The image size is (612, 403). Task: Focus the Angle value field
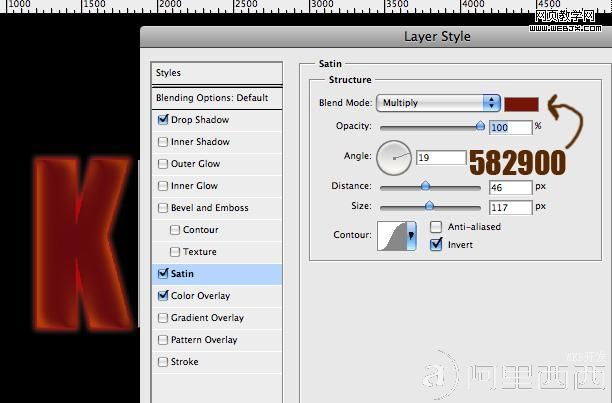[x=441, y=158]
